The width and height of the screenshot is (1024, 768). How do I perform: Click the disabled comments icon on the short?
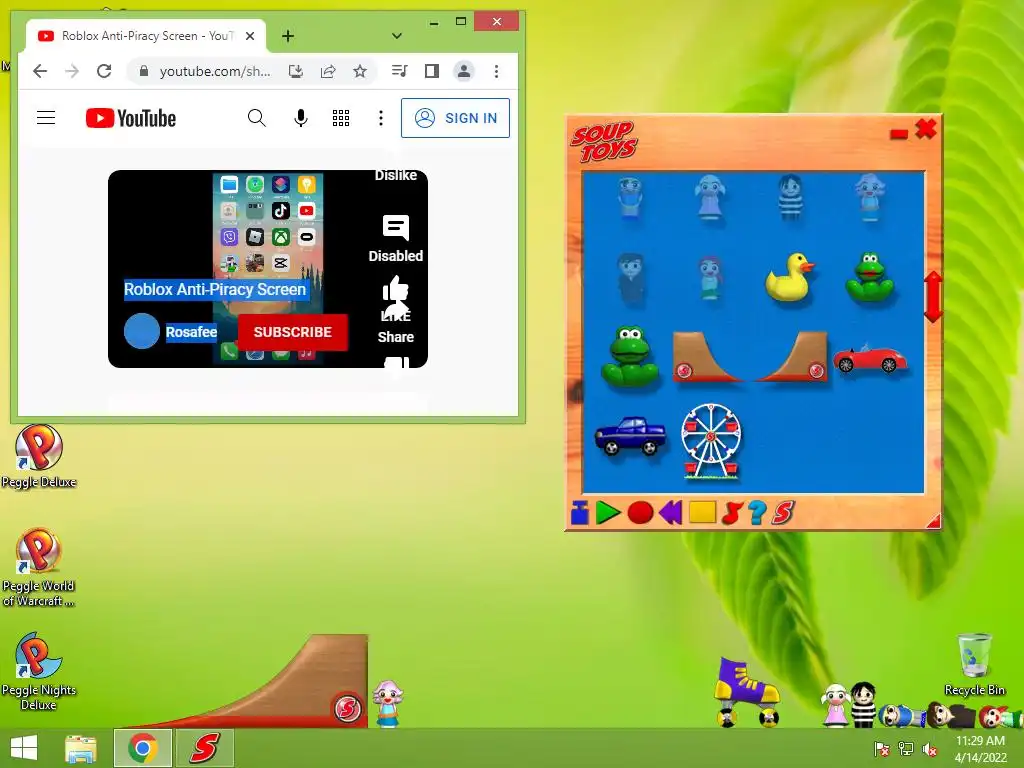[x=396, y=229]
